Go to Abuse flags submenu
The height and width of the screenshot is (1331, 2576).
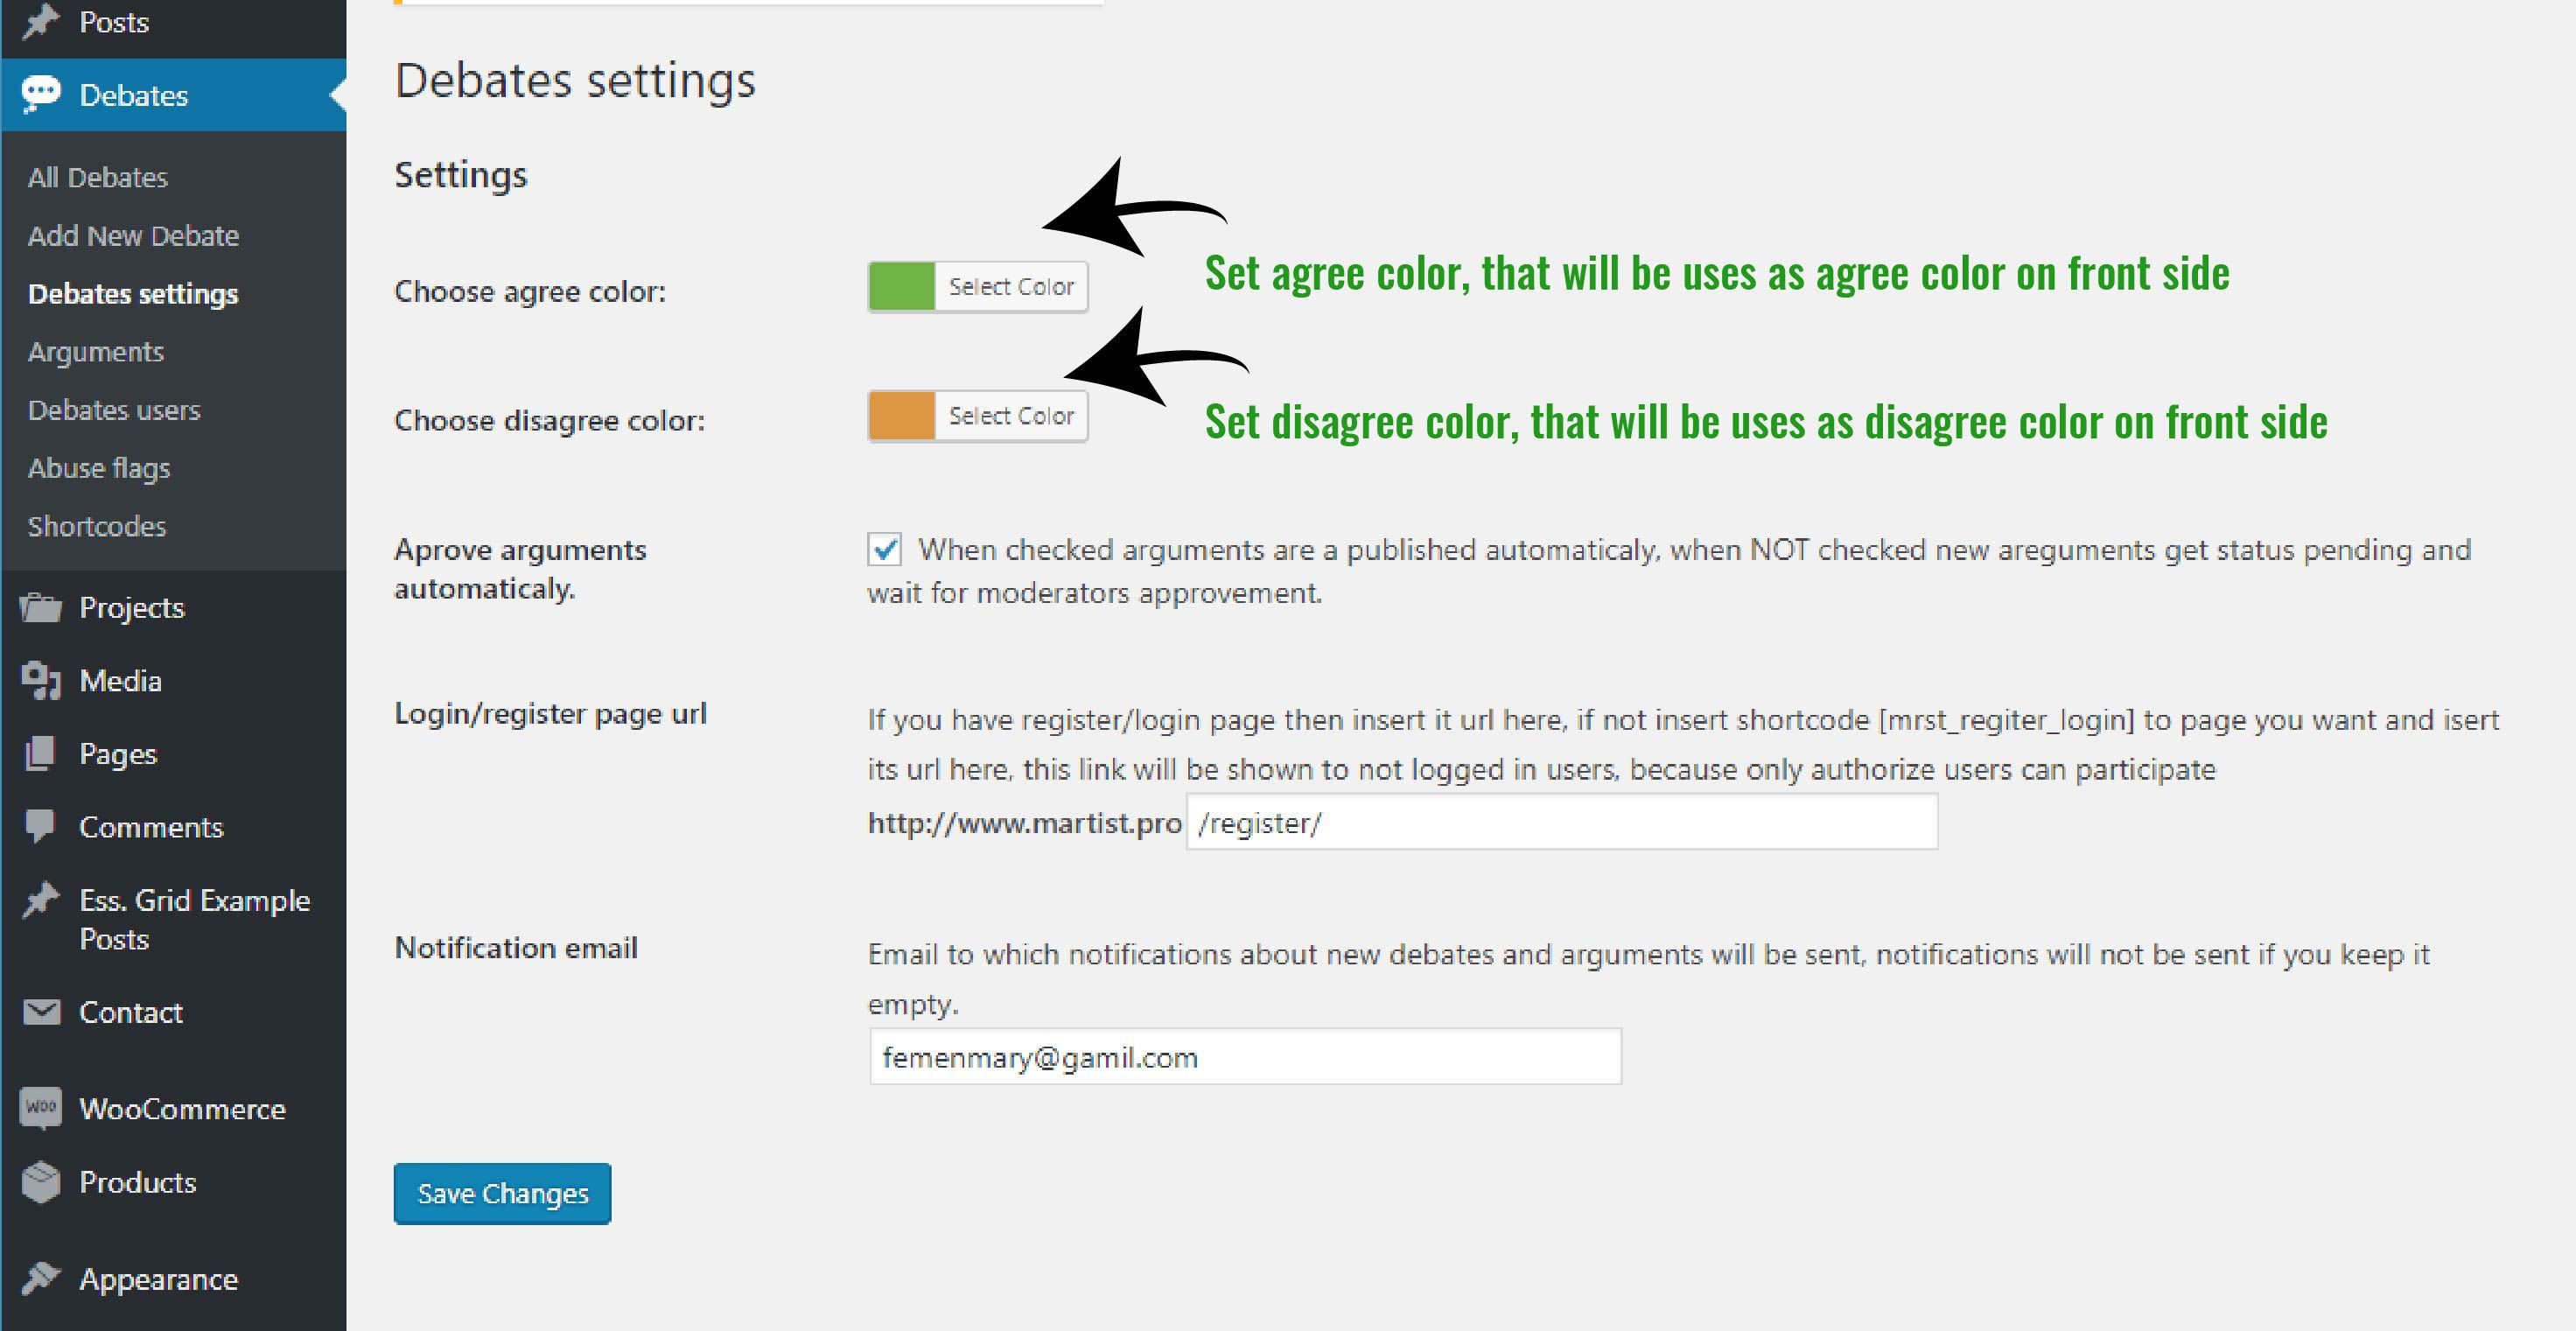pos(99,468)
